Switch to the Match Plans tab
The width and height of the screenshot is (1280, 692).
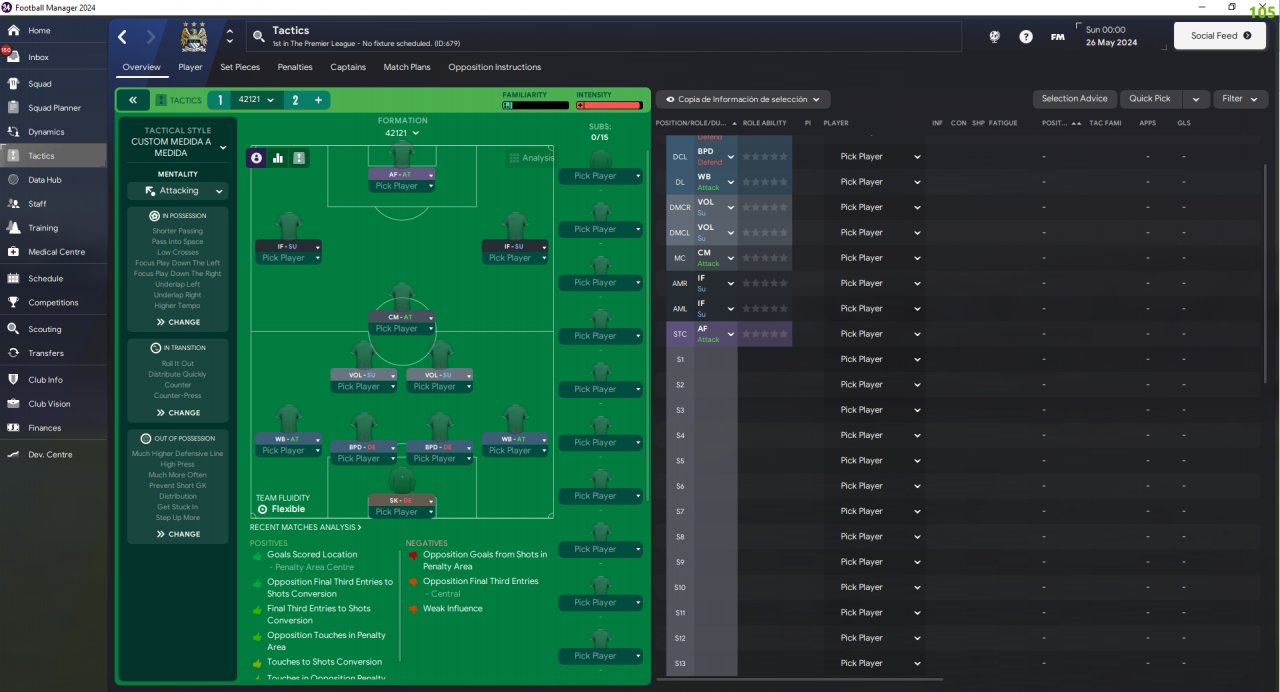point(407,67)
